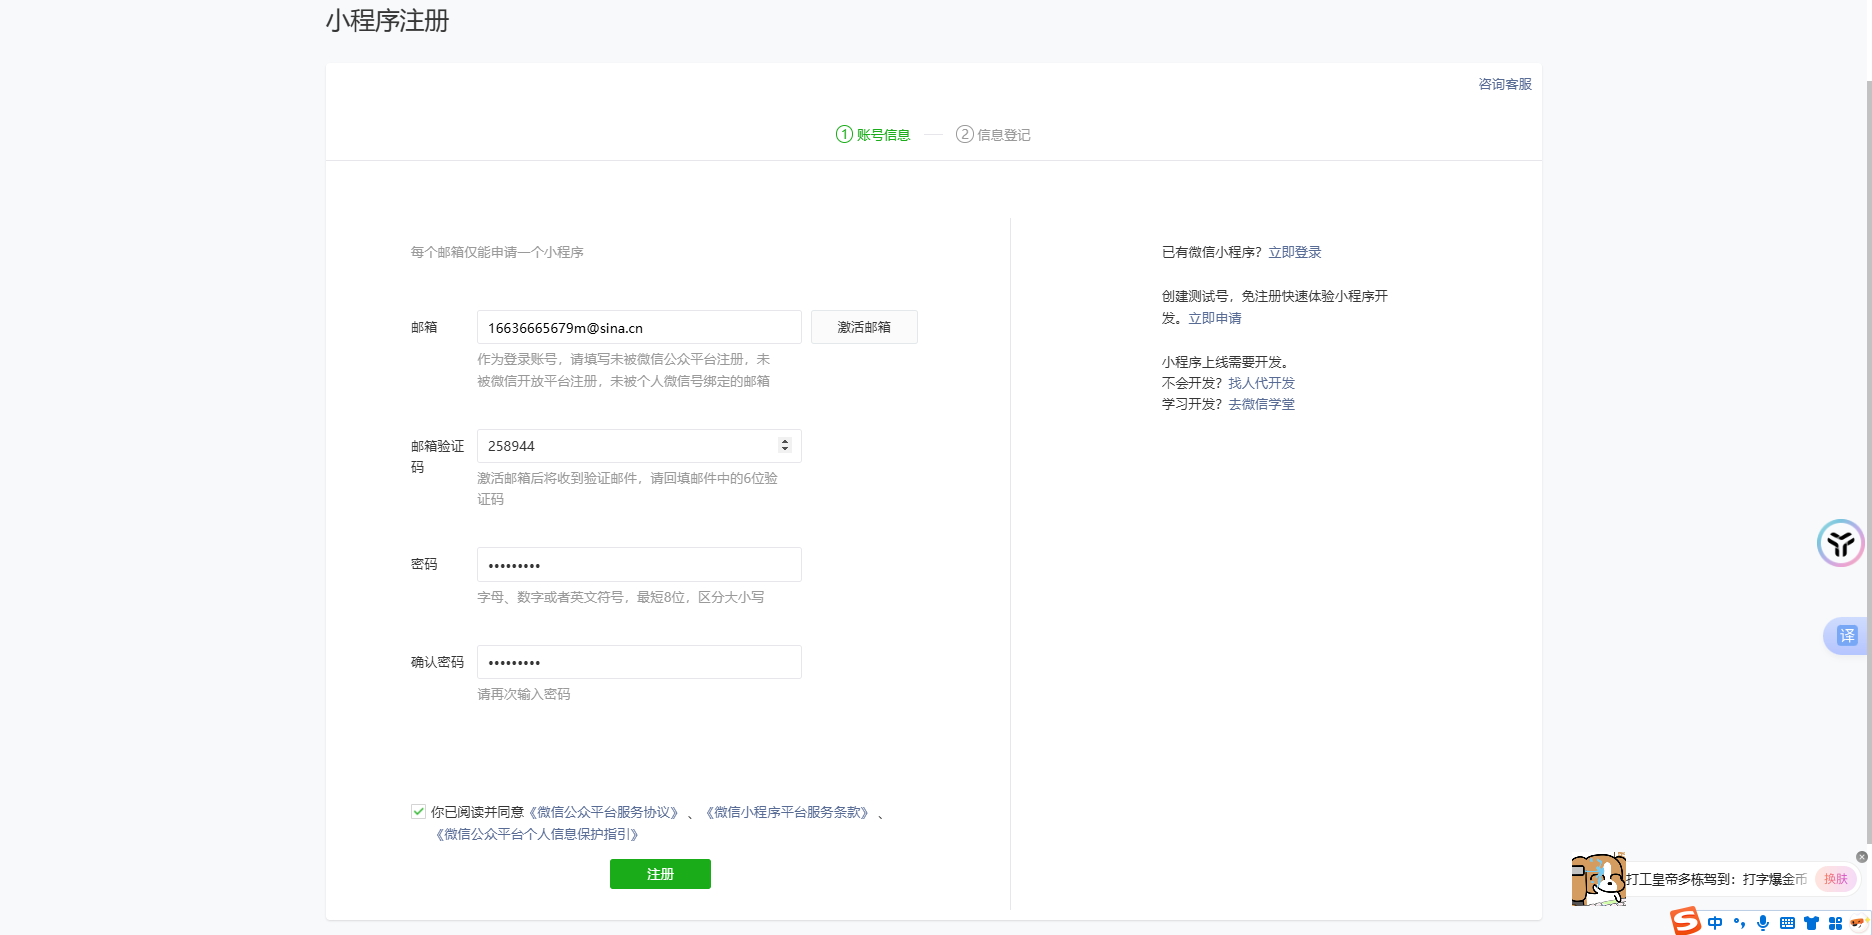The height and width of the screenshot is (935, 1872).
Task: Select the 信息登记 step
Action: coord(992,135)
